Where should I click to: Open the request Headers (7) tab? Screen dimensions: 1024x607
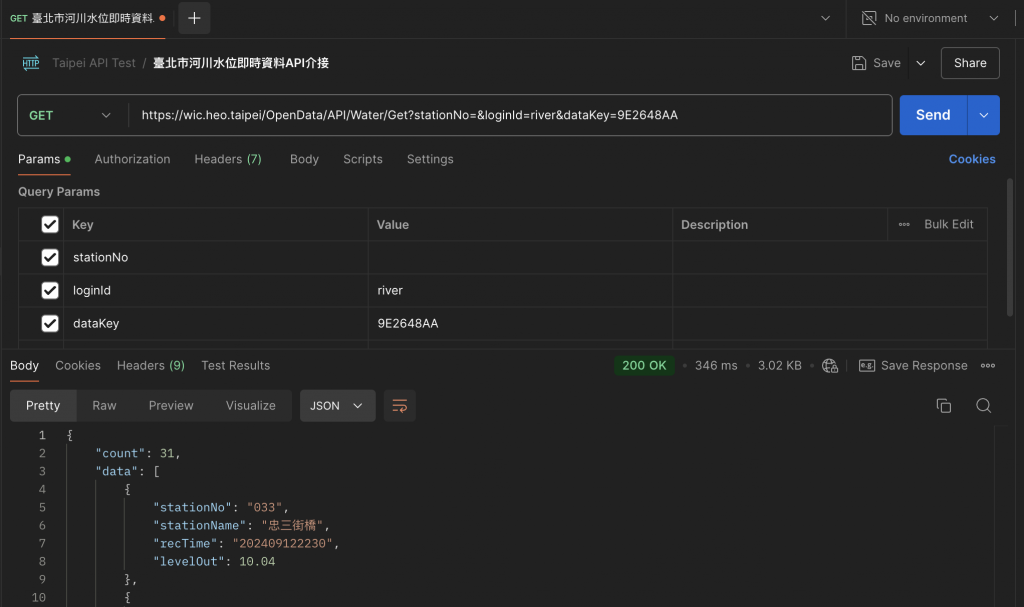coord(228,159)
